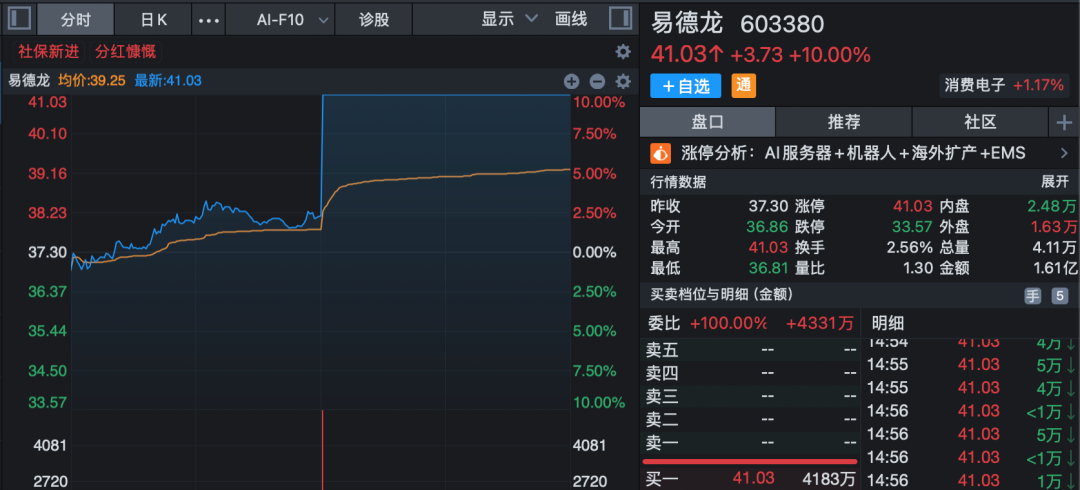Viewport: 1080px width, 490px height.
Task: Click the orange 通 badge
Action: [743, 85]
